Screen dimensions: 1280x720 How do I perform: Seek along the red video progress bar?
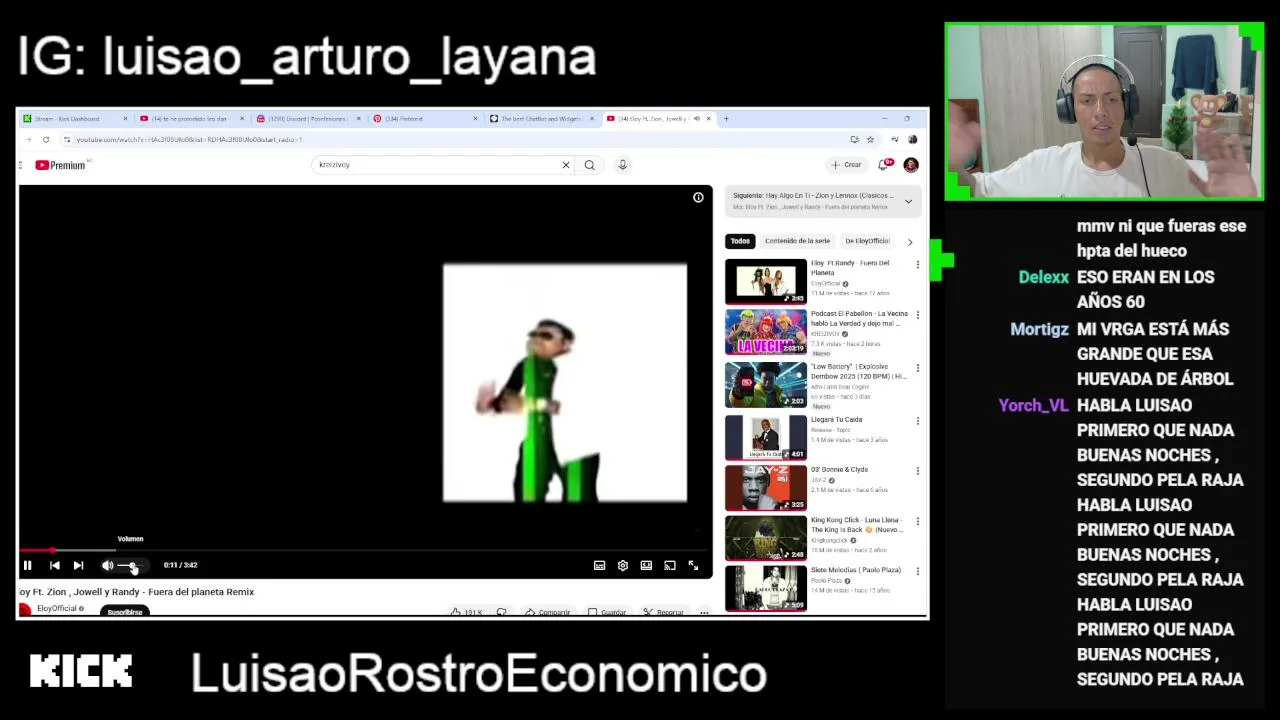(365, 550)
